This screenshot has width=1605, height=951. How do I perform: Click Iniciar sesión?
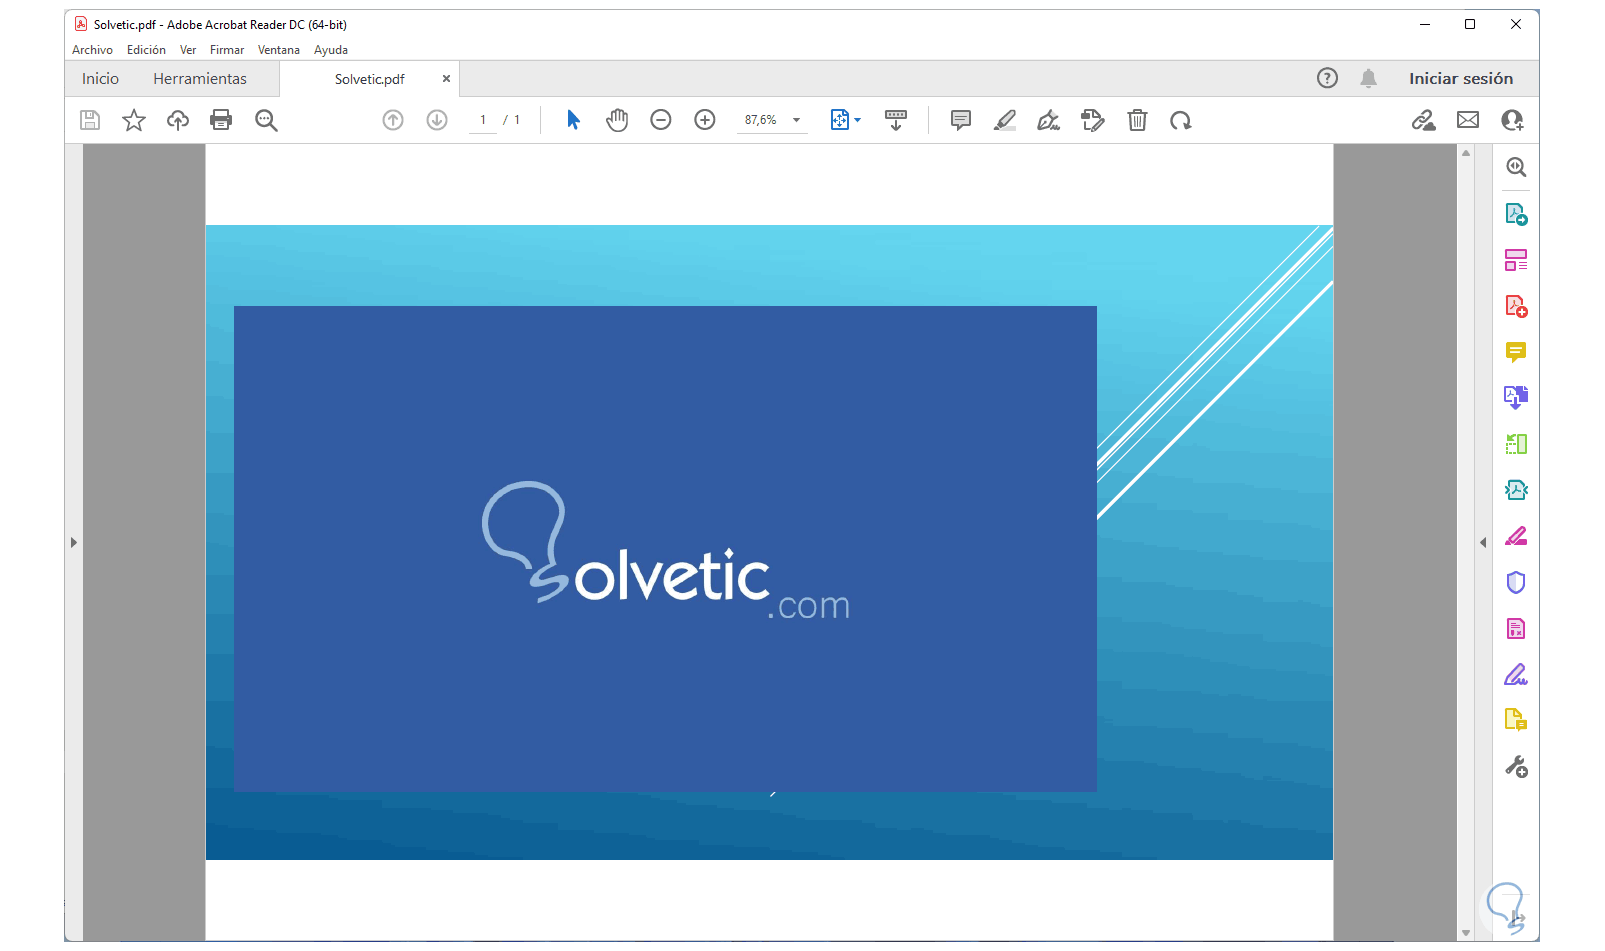(x=1461, y=78)
